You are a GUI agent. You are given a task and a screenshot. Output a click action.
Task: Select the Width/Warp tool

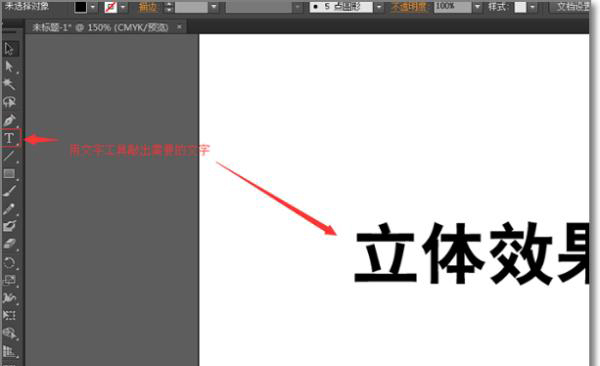coord(10,297)
